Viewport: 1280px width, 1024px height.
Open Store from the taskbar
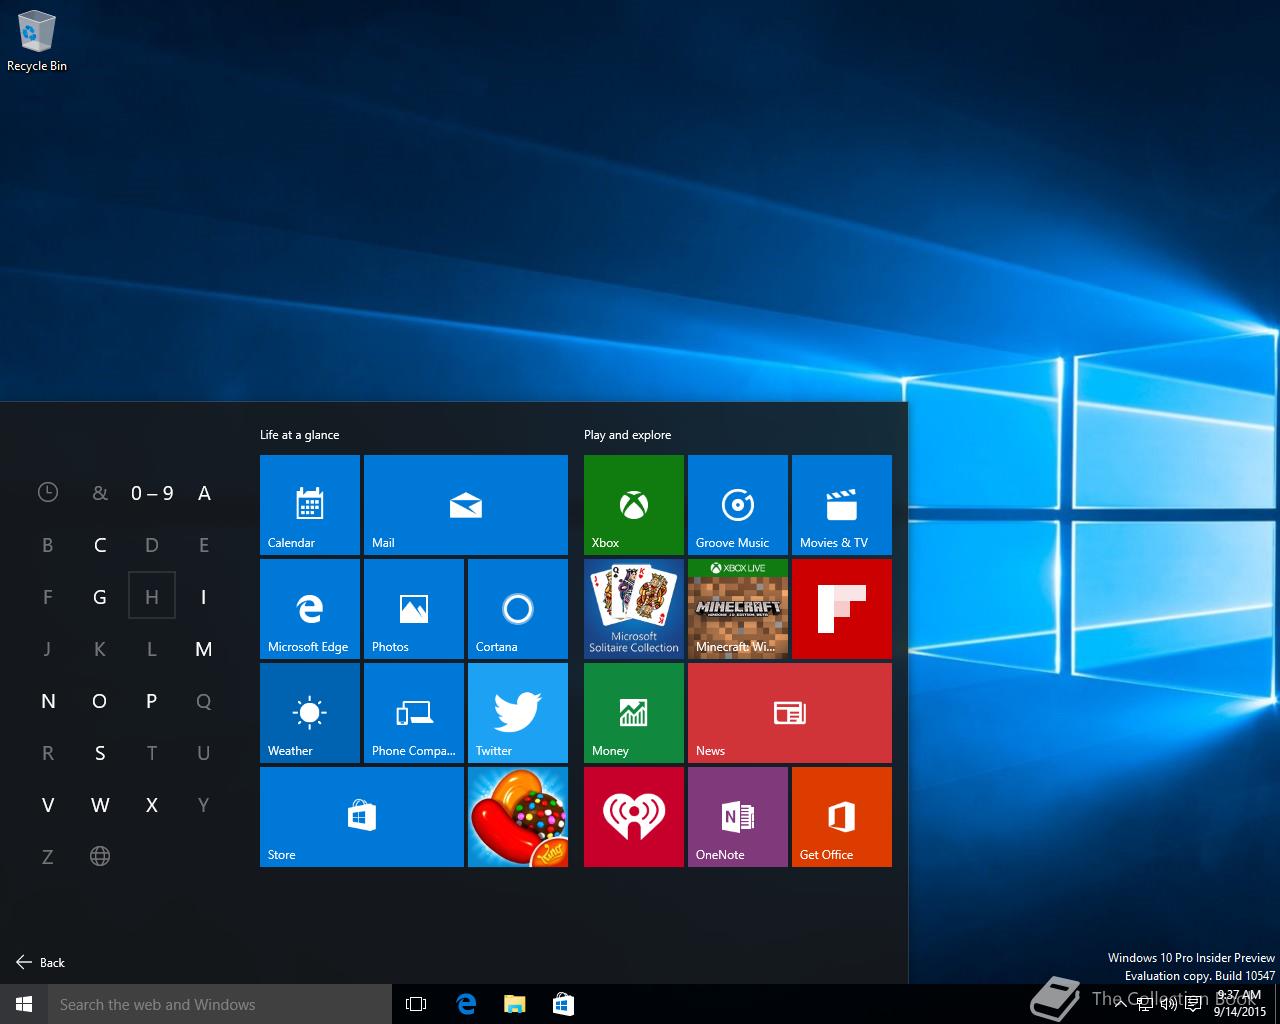(563, 1004)
